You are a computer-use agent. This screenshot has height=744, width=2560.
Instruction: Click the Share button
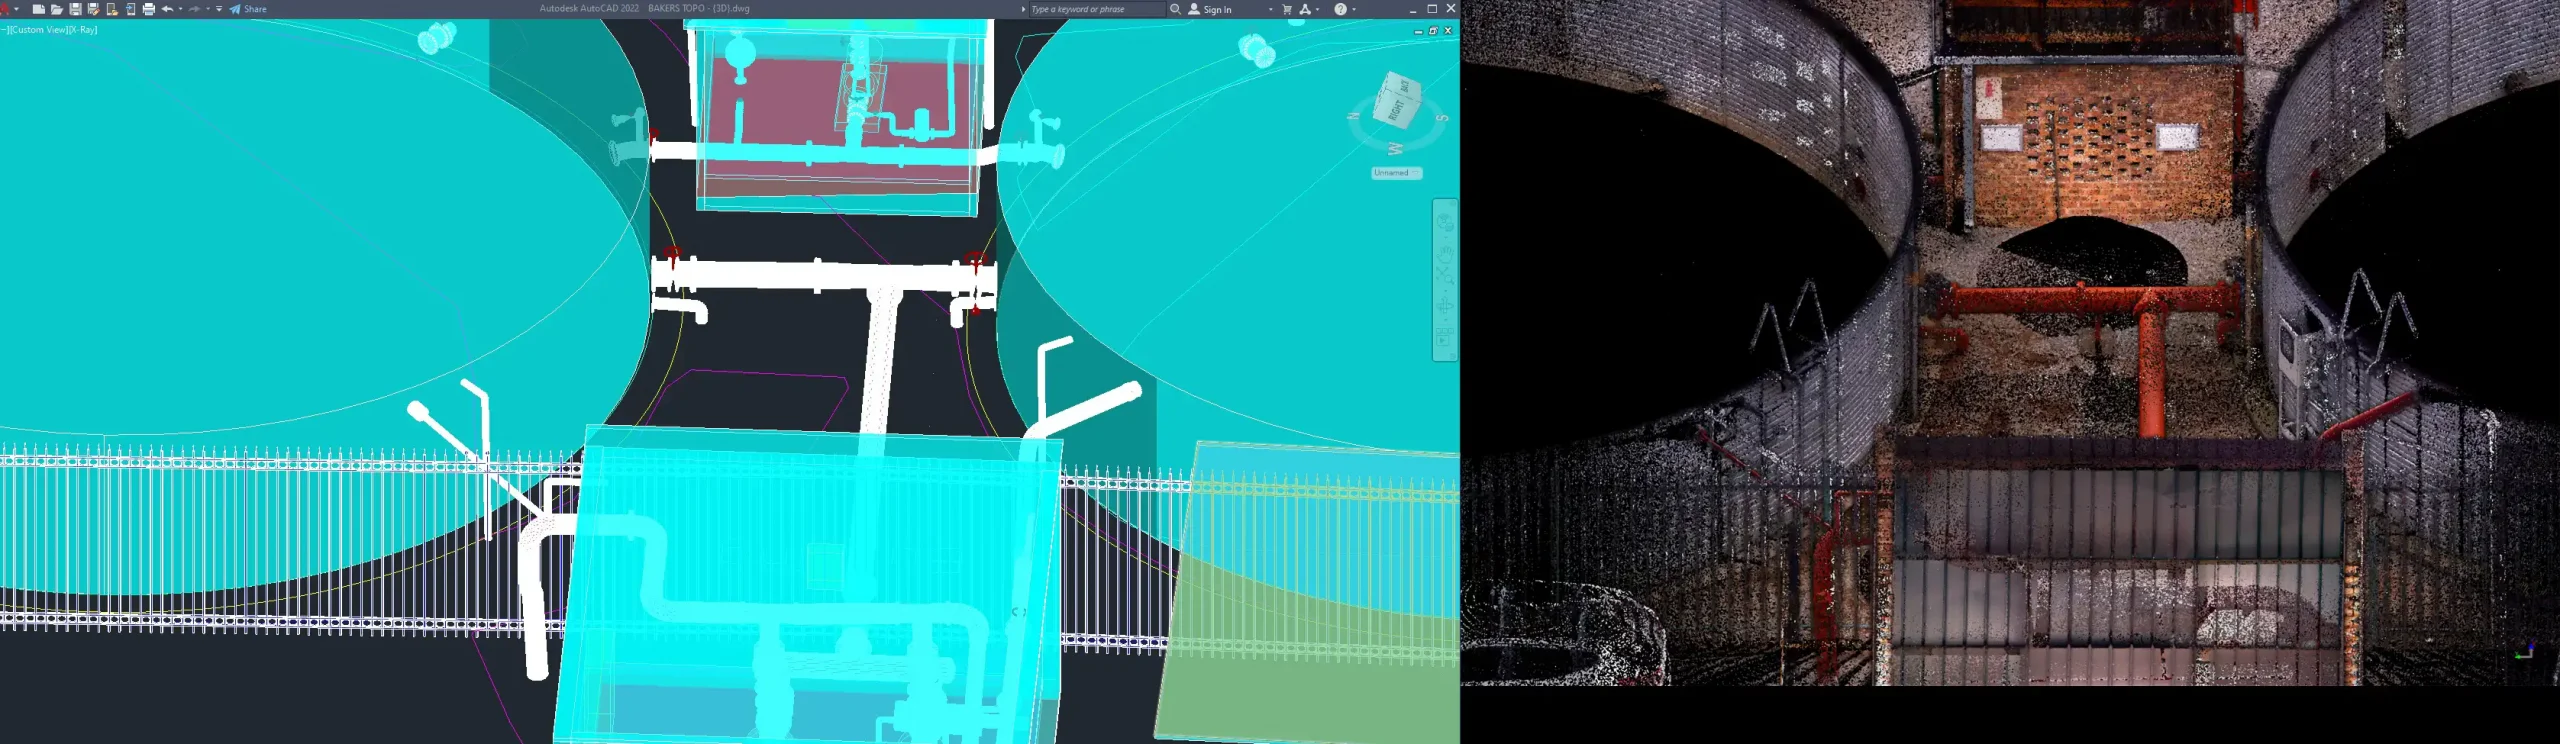(x=248, y=9)
